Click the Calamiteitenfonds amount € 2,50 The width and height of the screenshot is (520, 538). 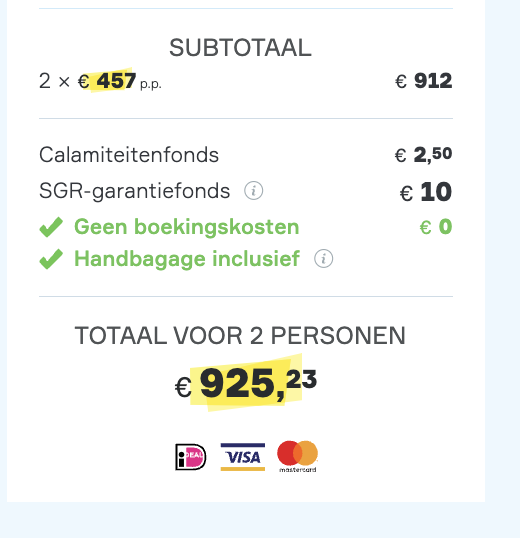[423, 155]
